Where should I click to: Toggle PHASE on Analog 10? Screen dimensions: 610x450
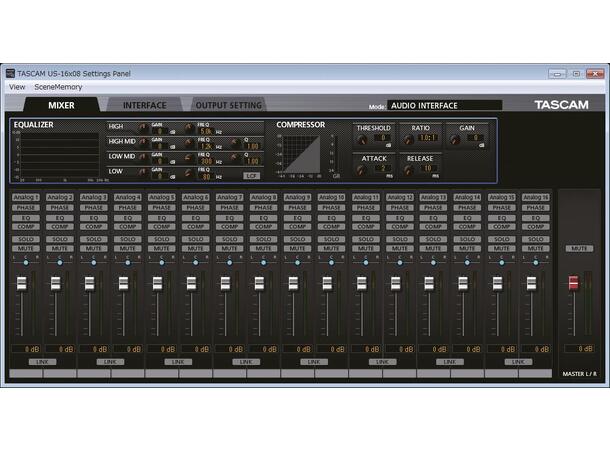331,208
